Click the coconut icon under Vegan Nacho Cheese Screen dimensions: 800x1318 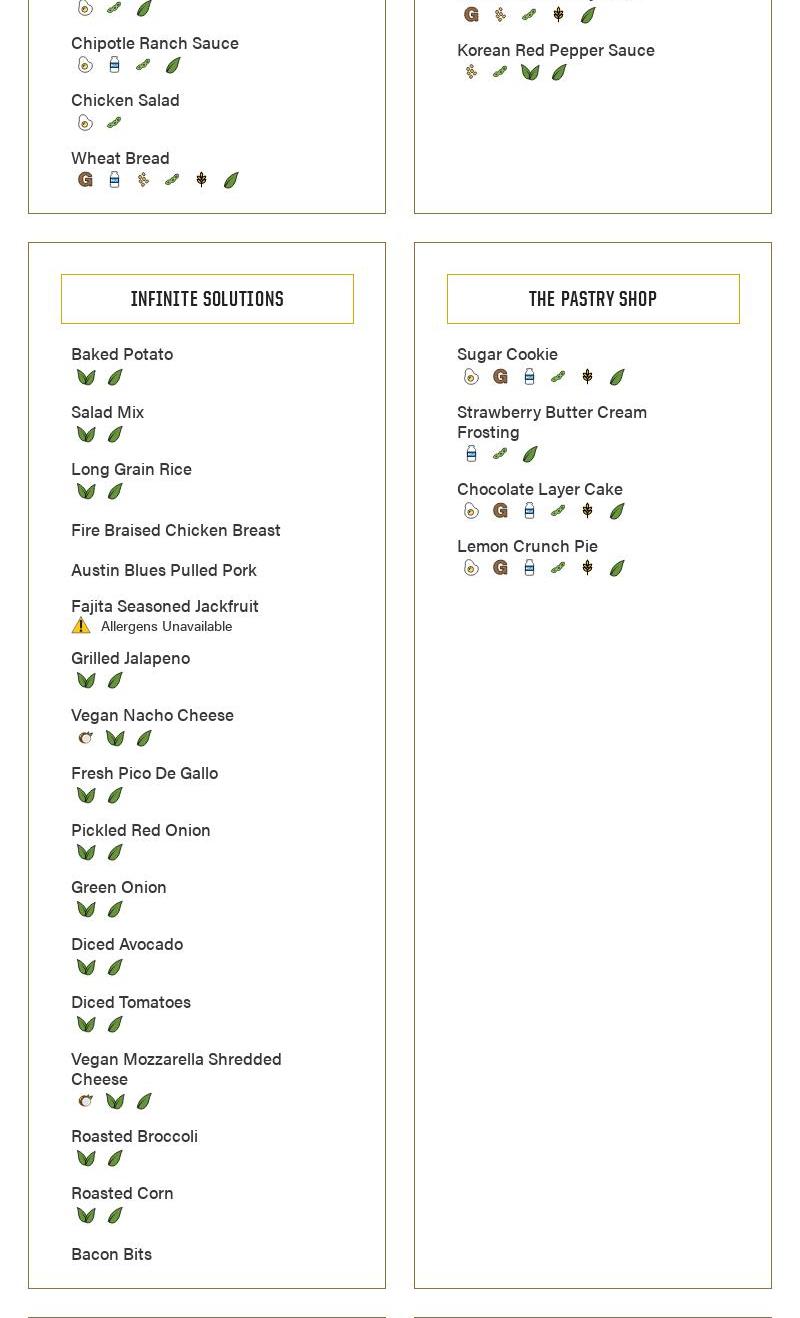click(85, 738)
